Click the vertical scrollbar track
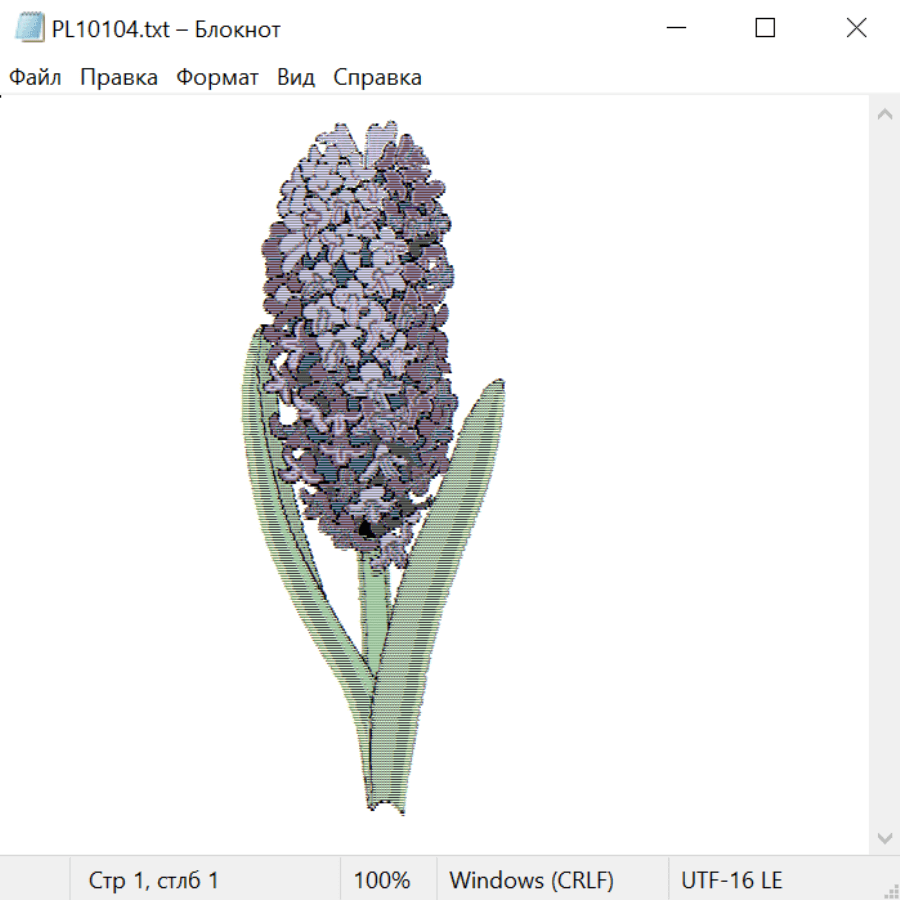This screenshot has width=900, height=900. pos(885,476)
